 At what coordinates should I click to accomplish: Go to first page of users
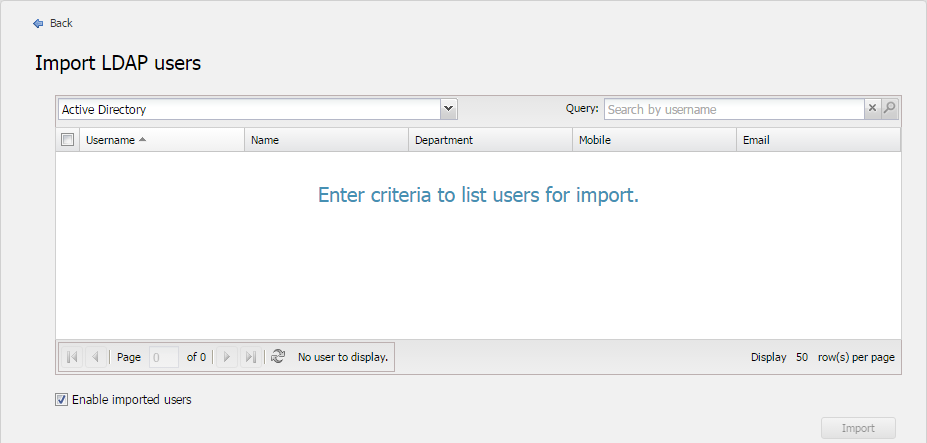pyautogui.click(x=73, y=357)
